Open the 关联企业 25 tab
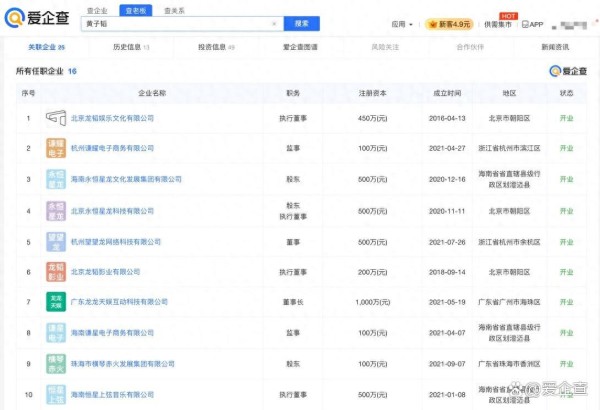This screenshot has width=600, height=410. pyautogui.click(x=47, y=47)
